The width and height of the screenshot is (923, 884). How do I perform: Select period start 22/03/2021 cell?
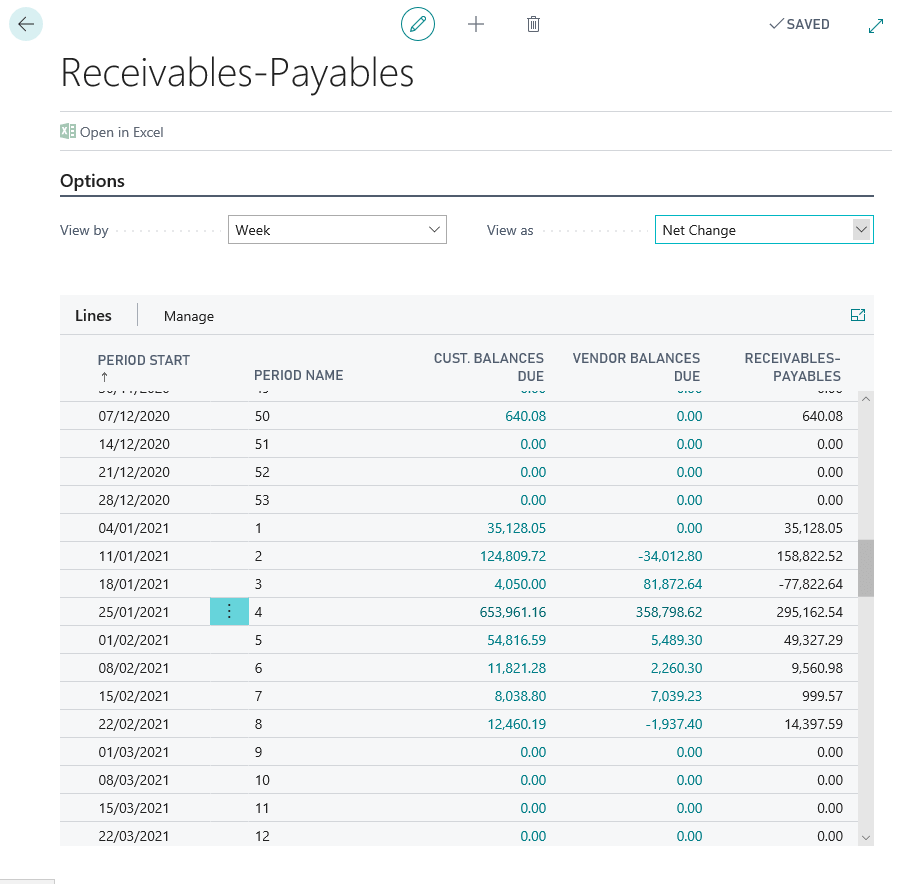click(134, 835)
